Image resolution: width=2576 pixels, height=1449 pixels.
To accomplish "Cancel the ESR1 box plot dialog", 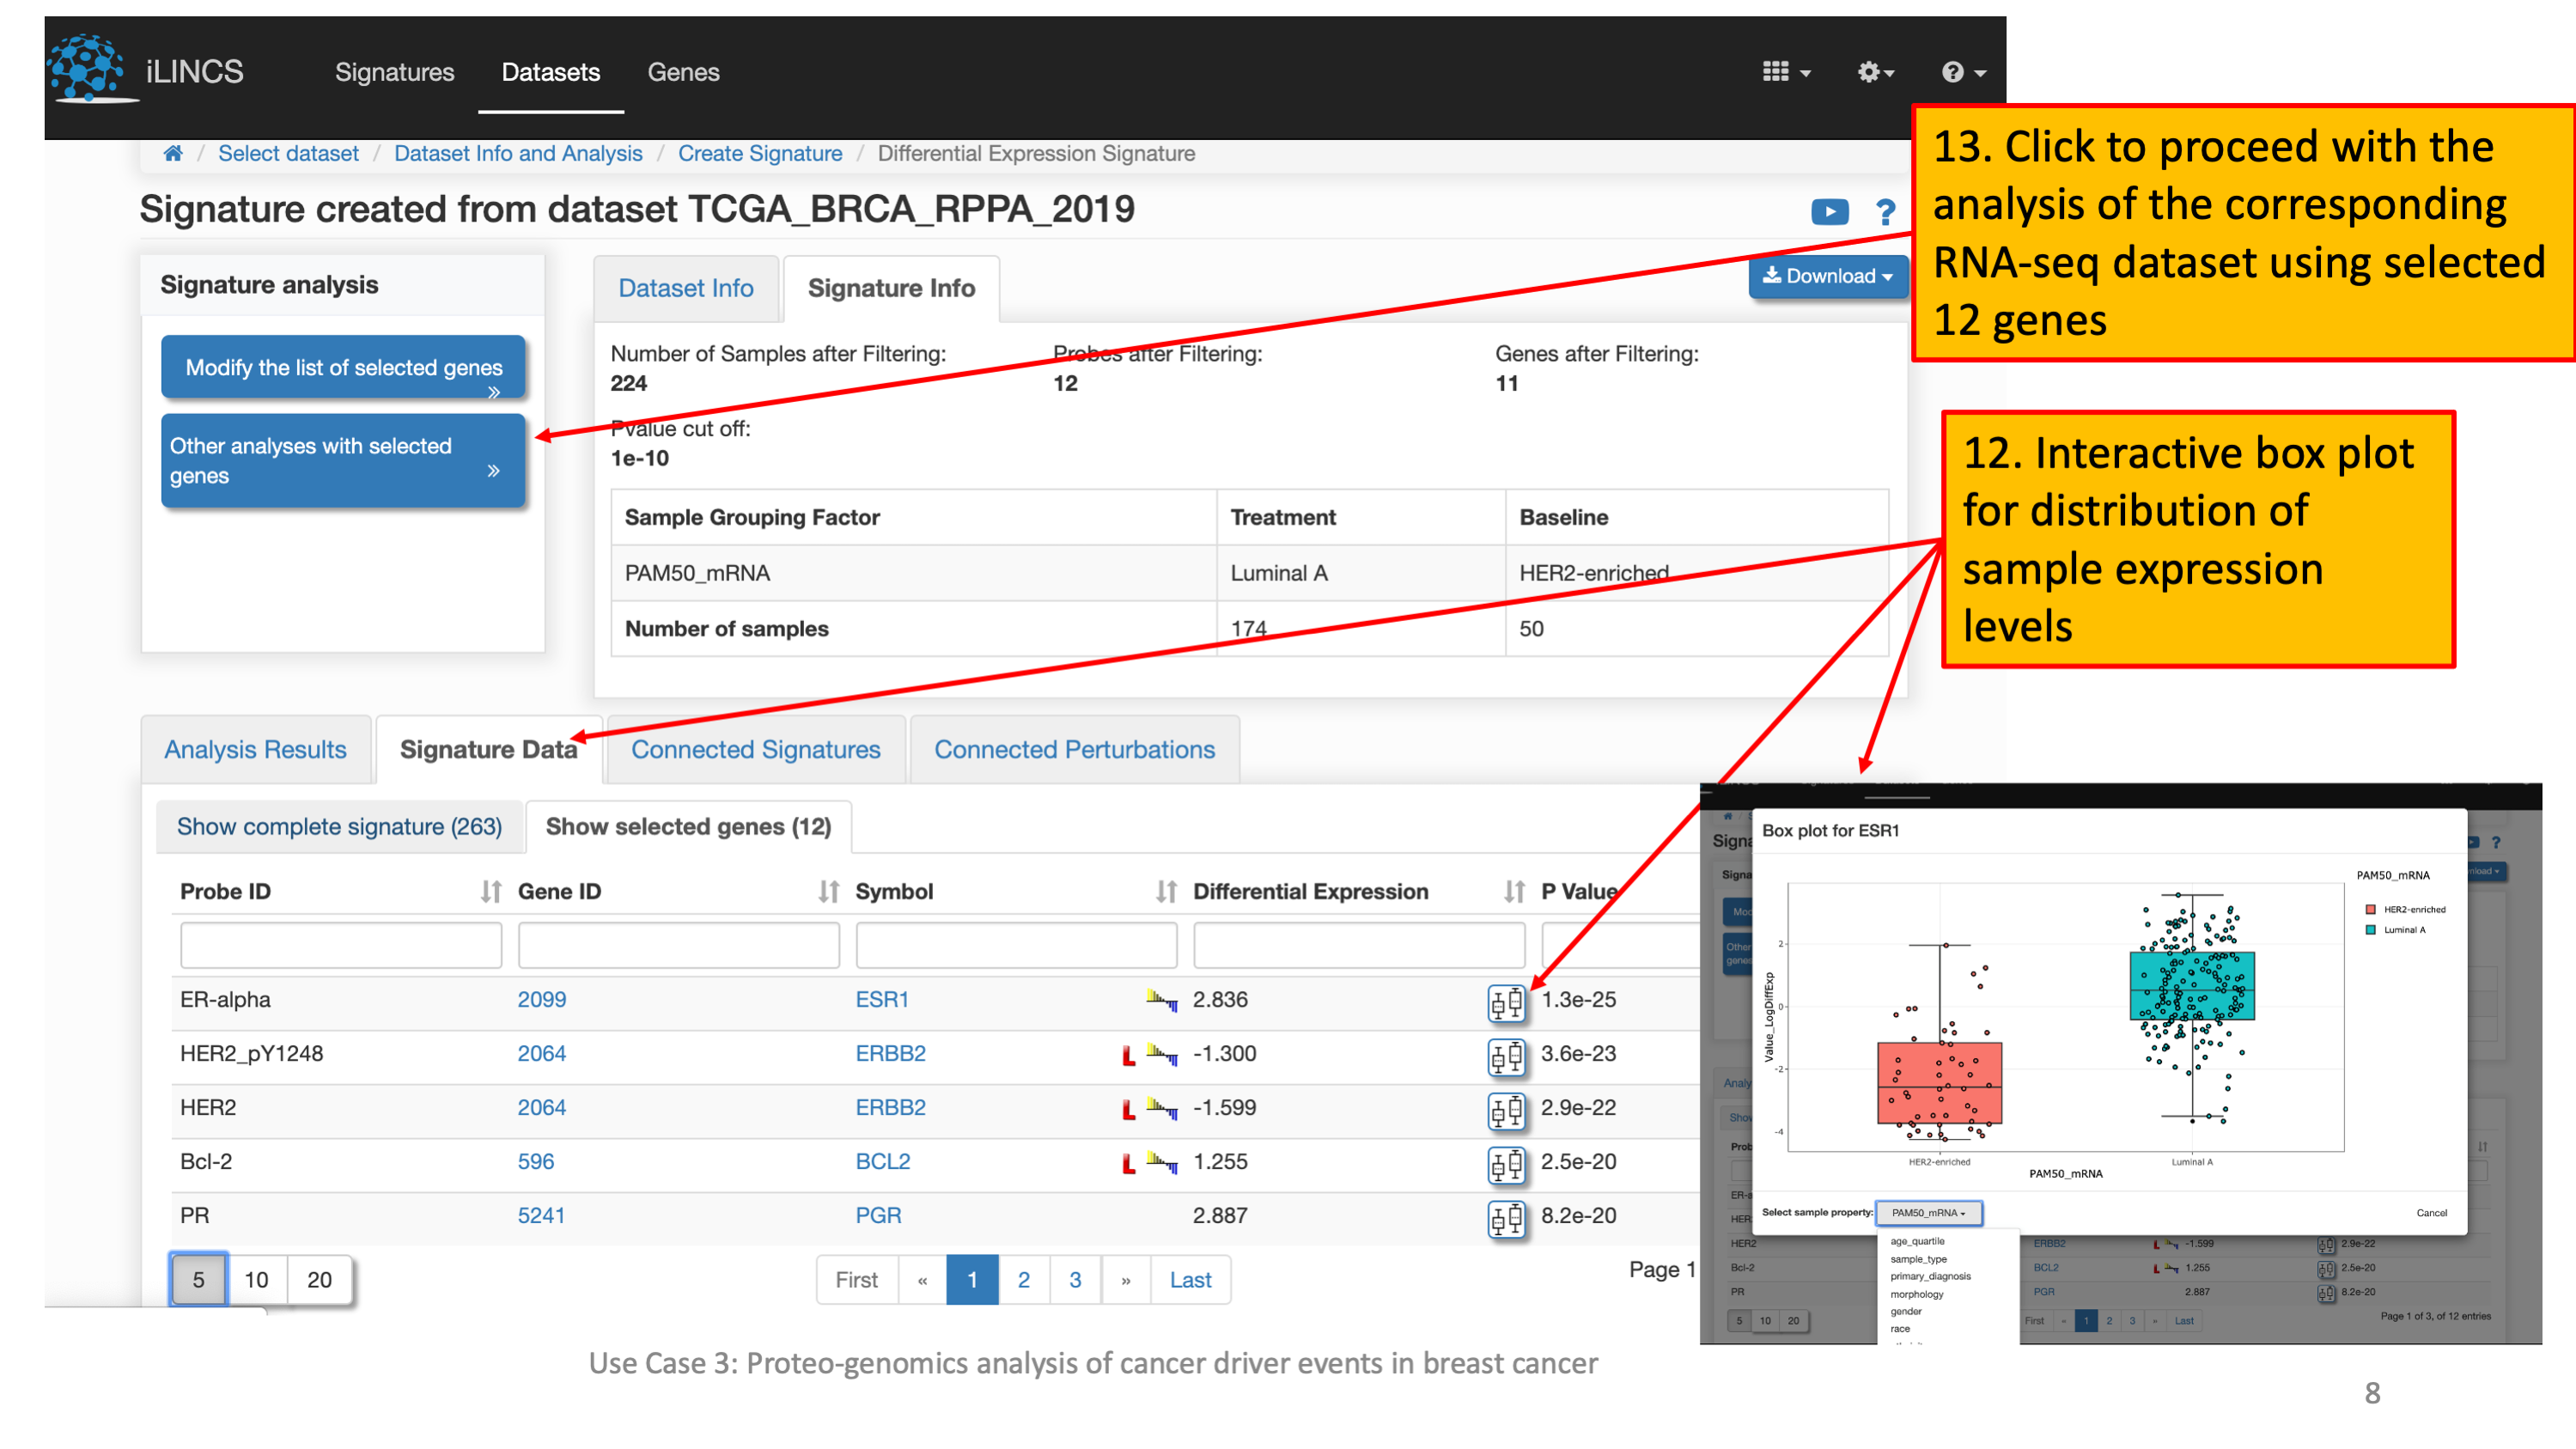I will coord(2431,1213).
